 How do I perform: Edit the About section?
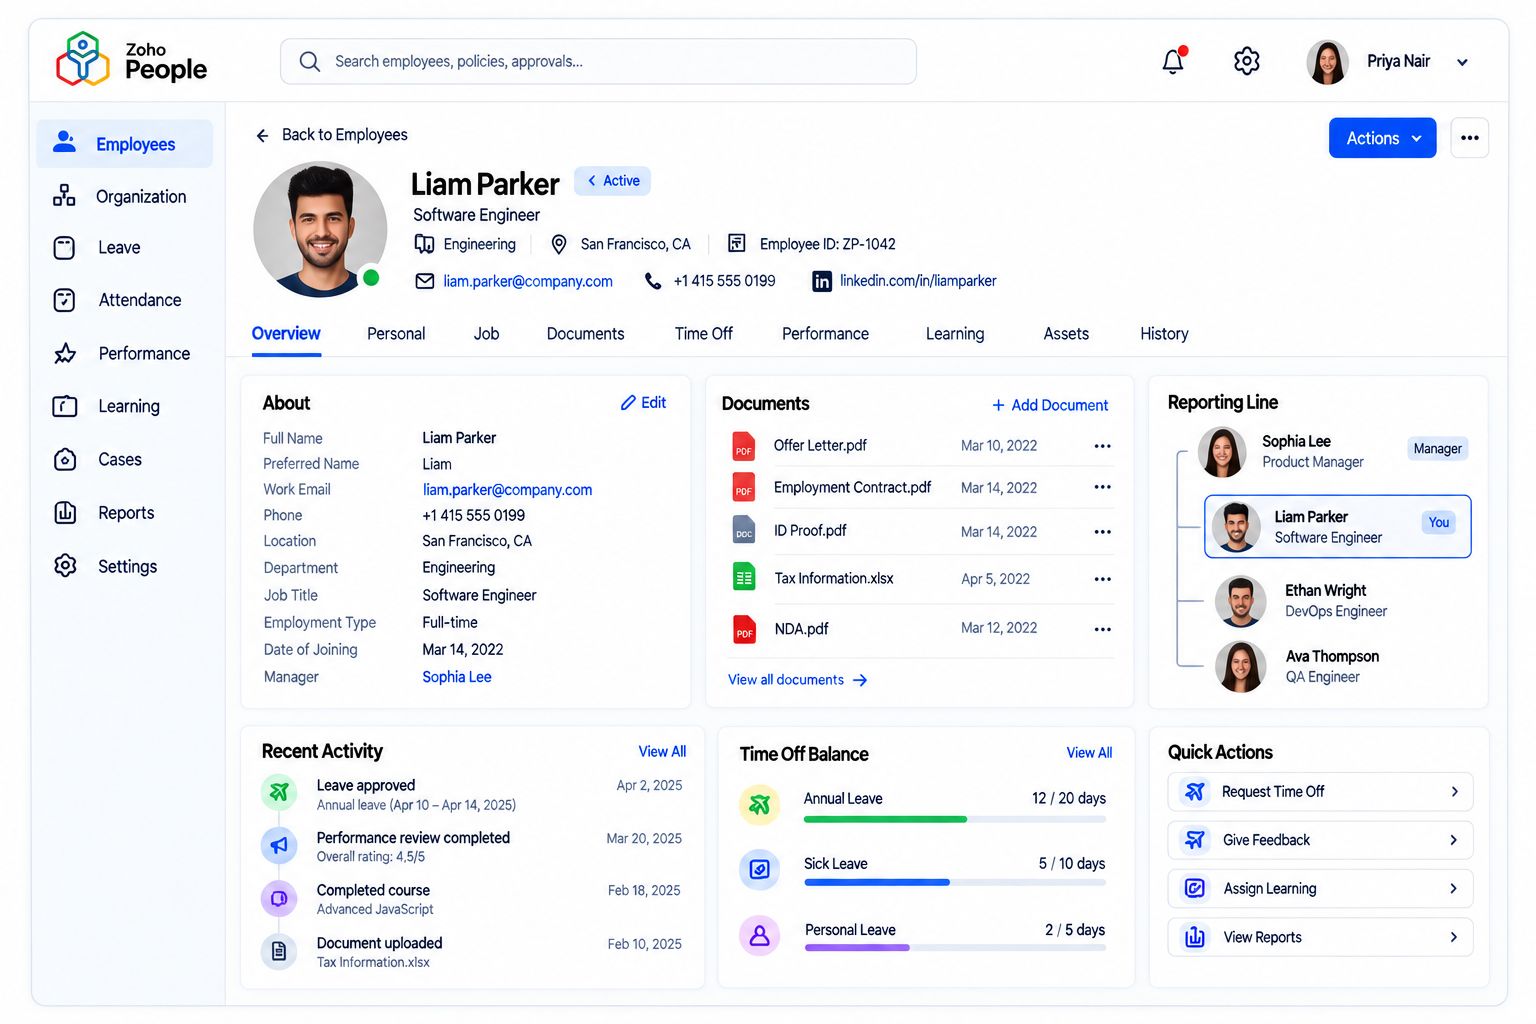(x=643, y=402)
